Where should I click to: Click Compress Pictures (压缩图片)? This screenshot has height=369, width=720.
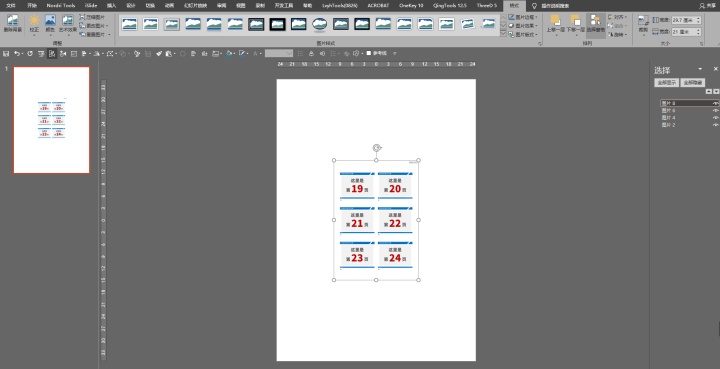tap(92, 17)
